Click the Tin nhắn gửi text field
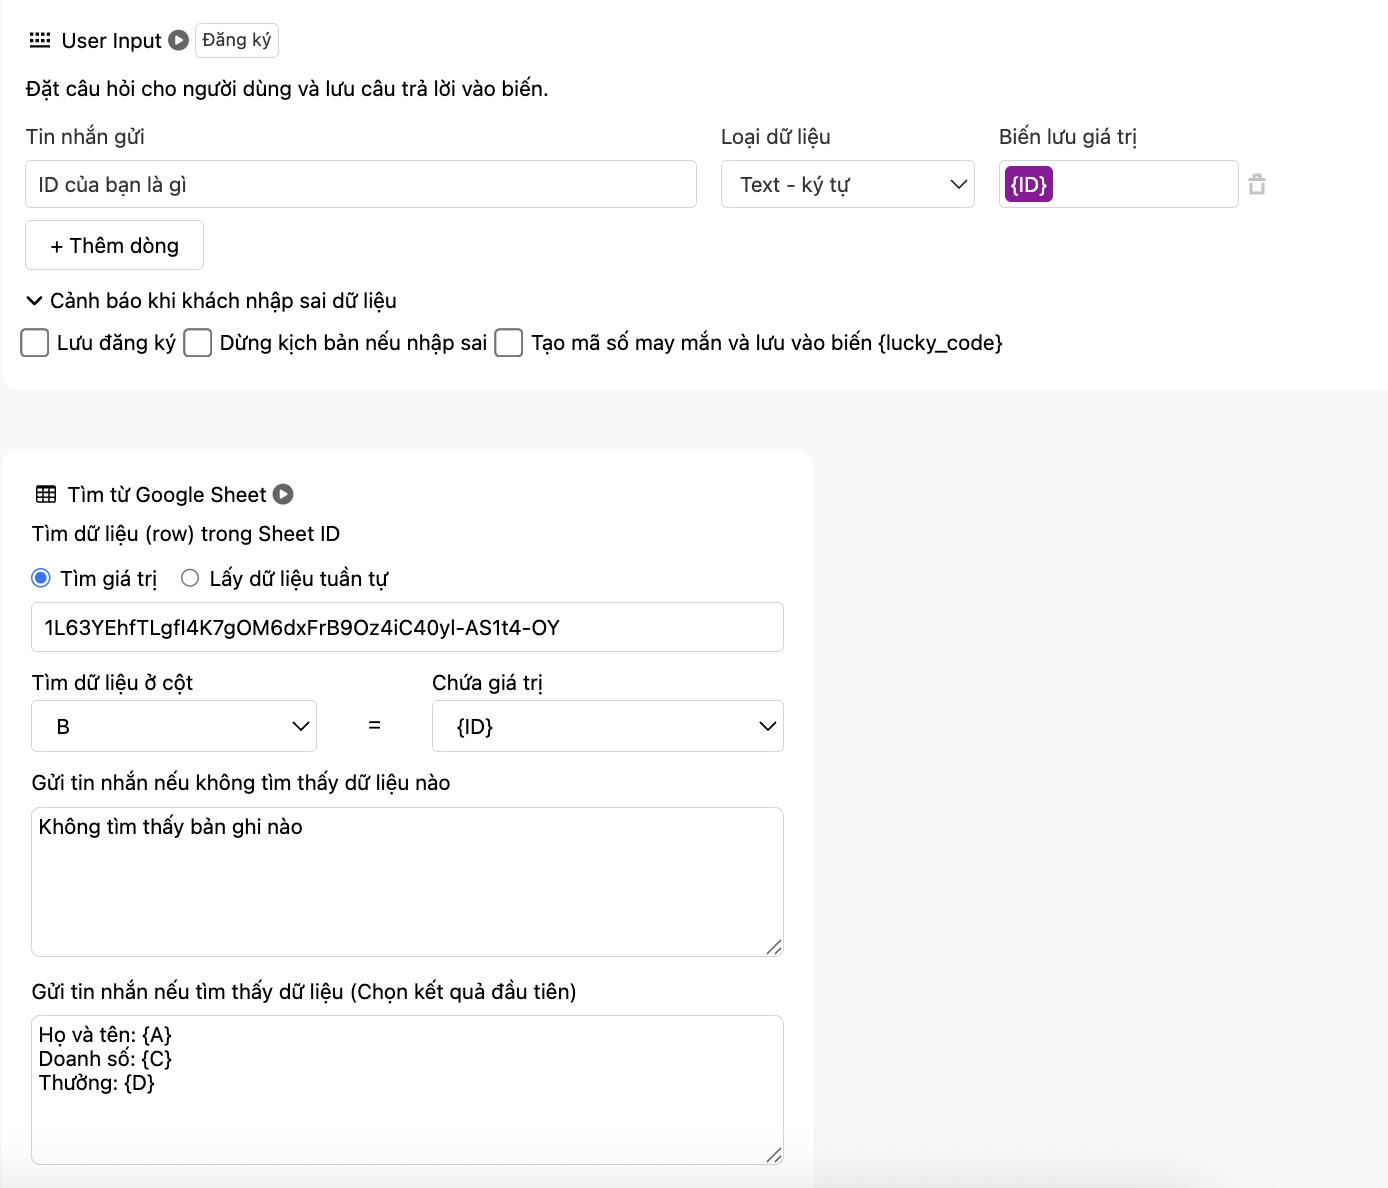Screen dimensions: 1388x1188 pyautogui.click(x=360, y=185)
